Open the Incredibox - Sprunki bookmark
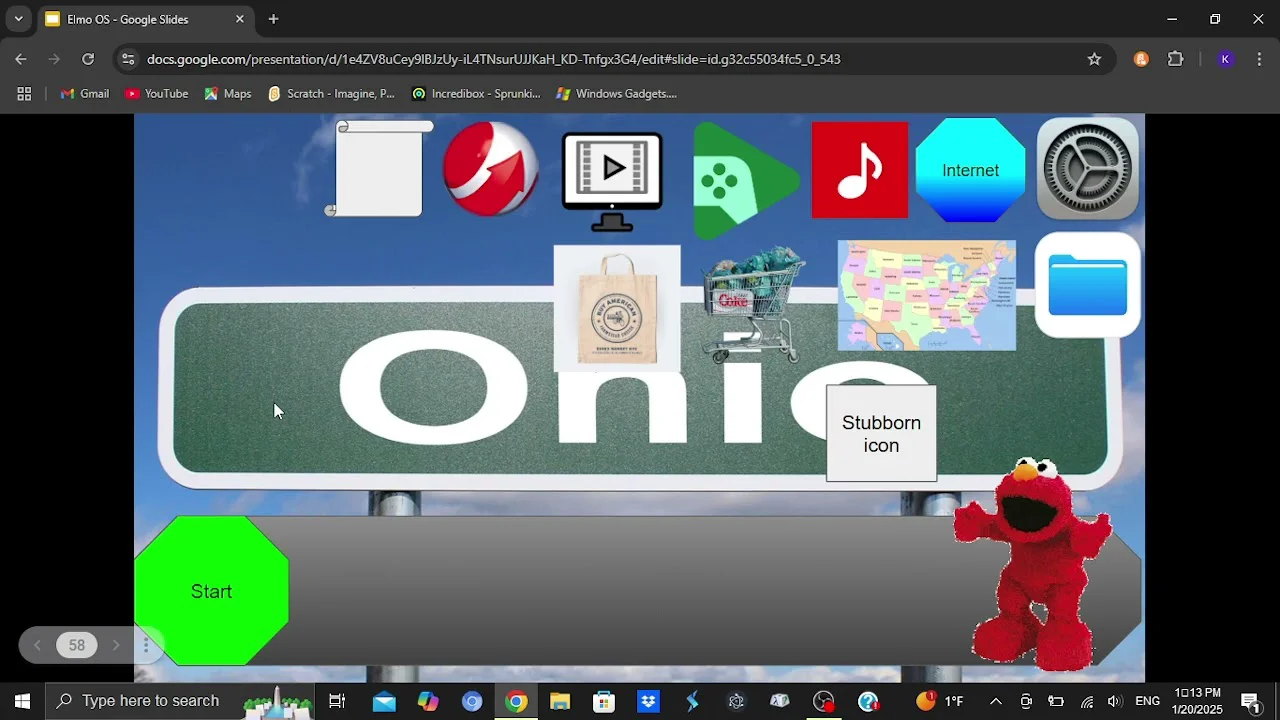The height and width of the screenshot is (720, 1280). pyautogui.click(x=476, y=94)
